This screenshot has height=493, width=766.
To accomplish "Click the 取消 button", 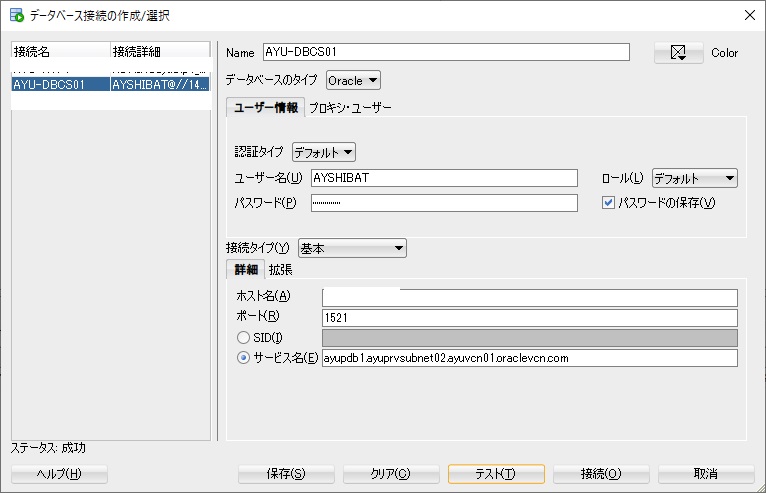I will point(706,473).
